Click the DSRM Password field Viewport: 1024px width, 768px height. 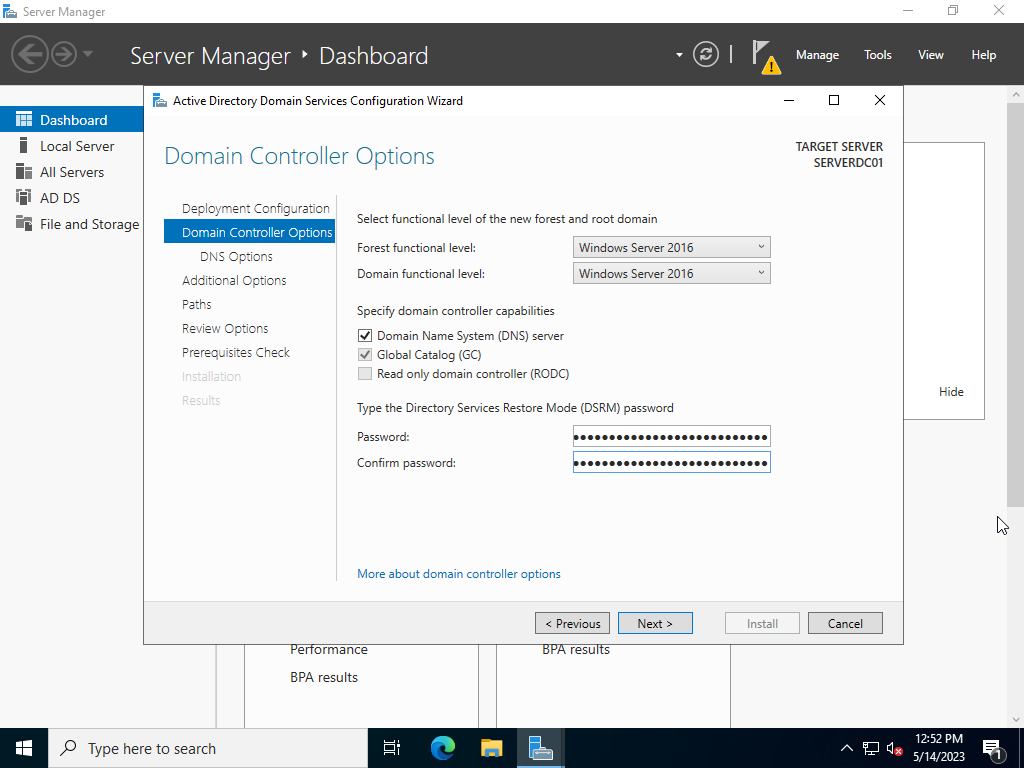pyautogui.click(x=671, y=437)
